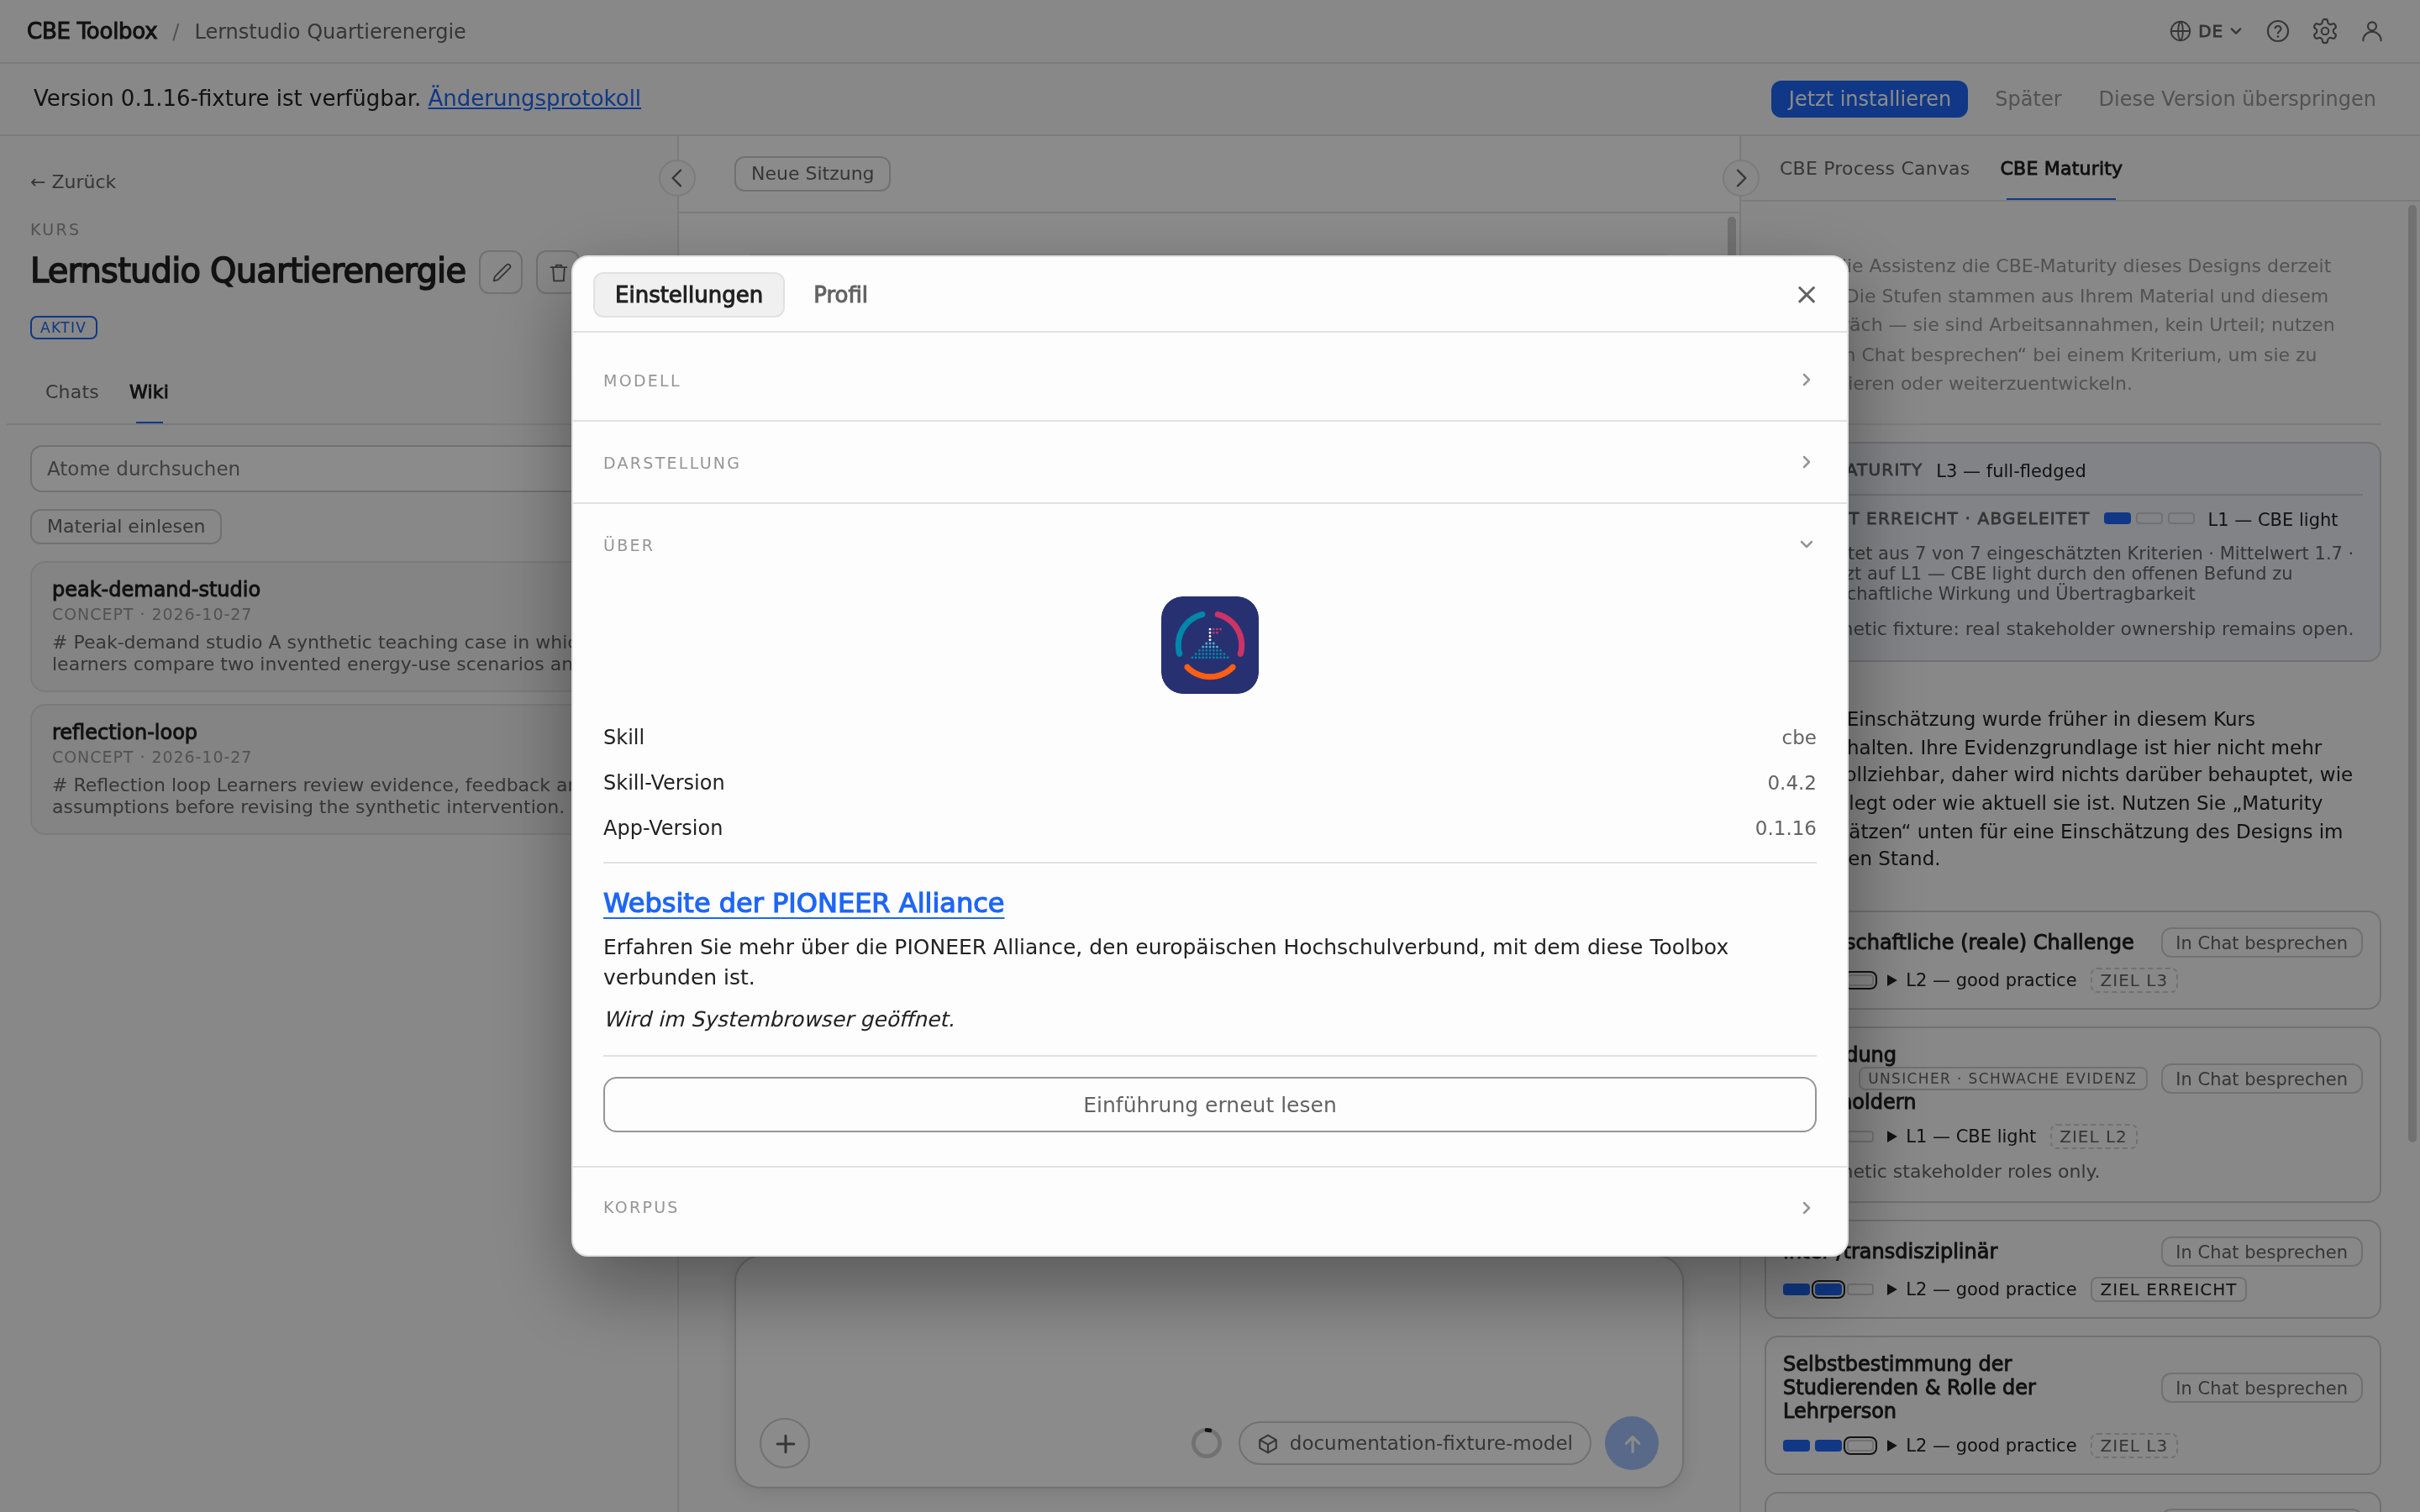
Task: Collapse left panel with chevron arrow
Action: pyautogui.click(x=677, y=178)
